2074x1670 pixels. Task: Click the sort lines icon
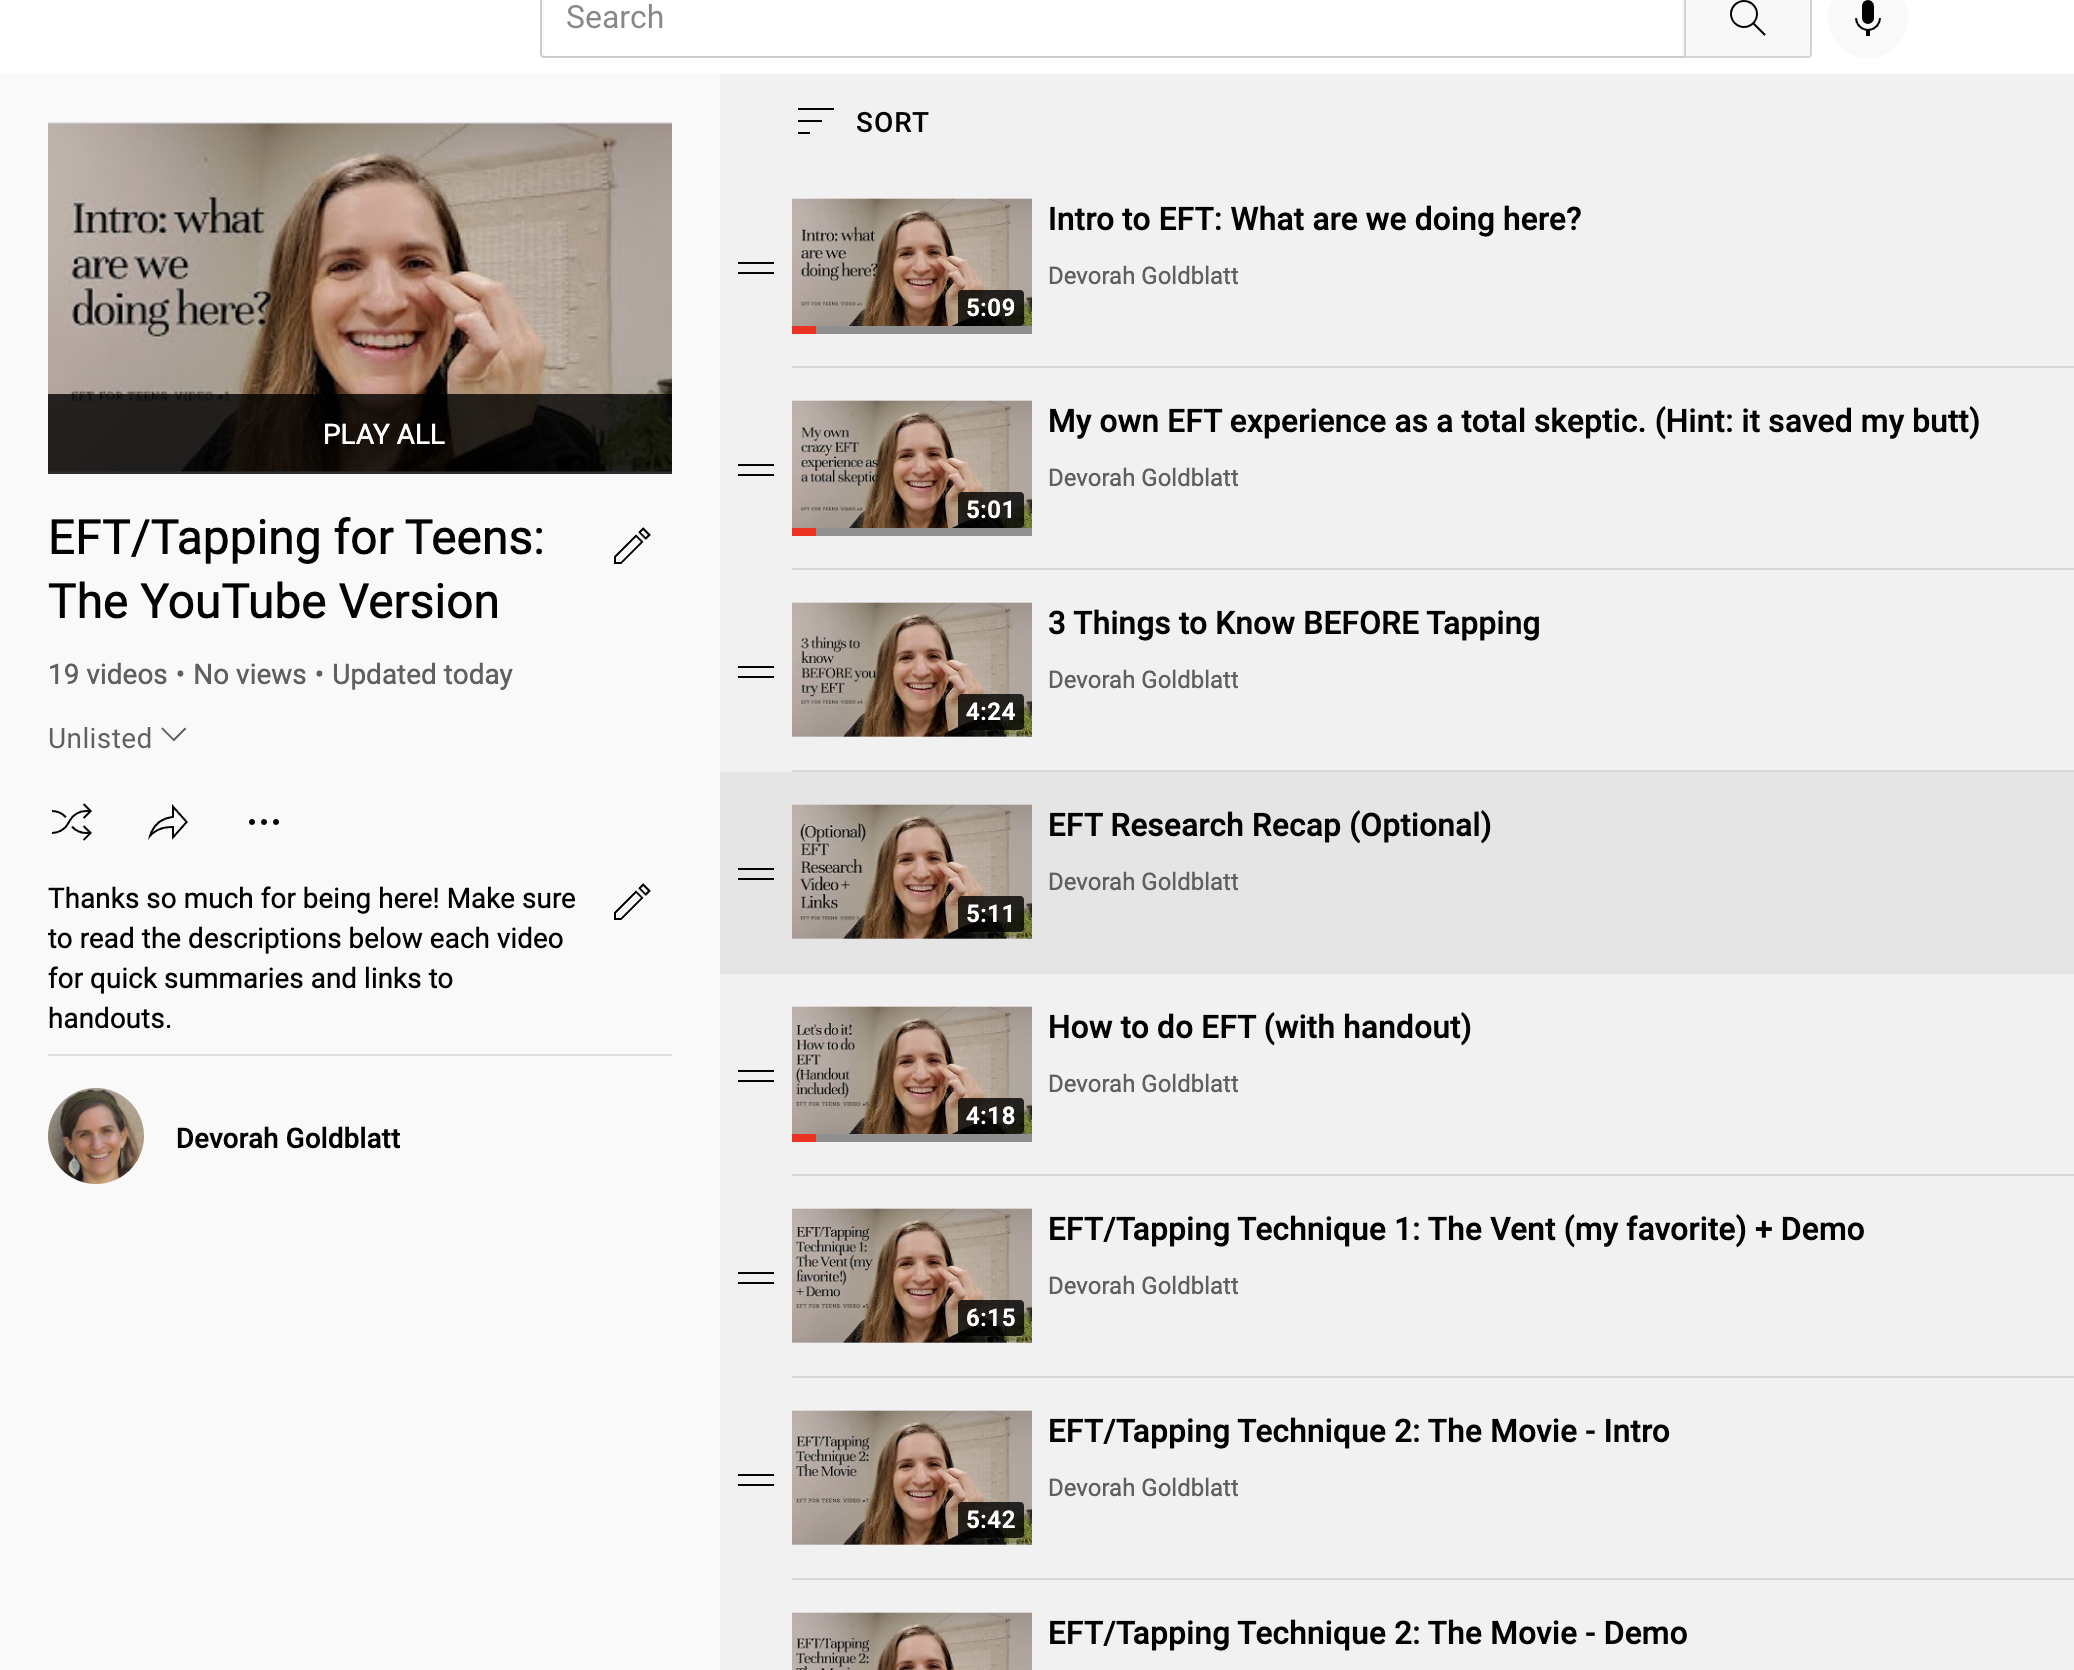pyautogui.click(x=815, y=122)
